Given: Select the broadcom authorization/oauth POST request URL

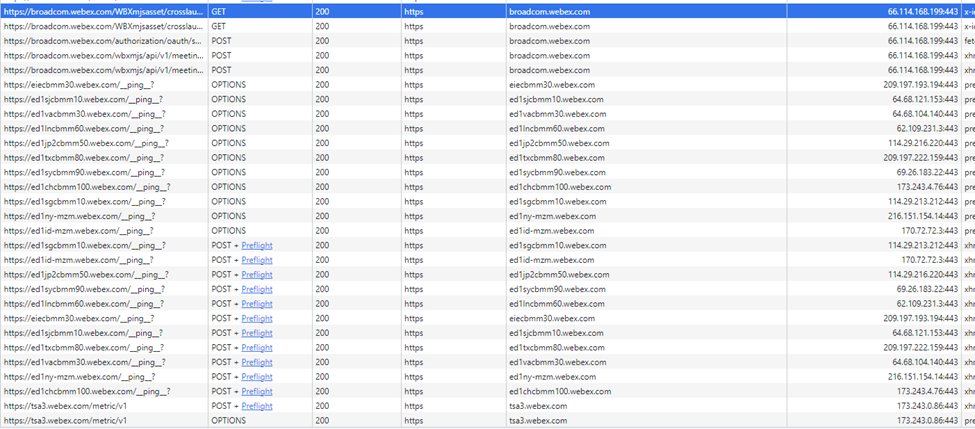Looking at the screenshot, I should click(x=103, y=41).
